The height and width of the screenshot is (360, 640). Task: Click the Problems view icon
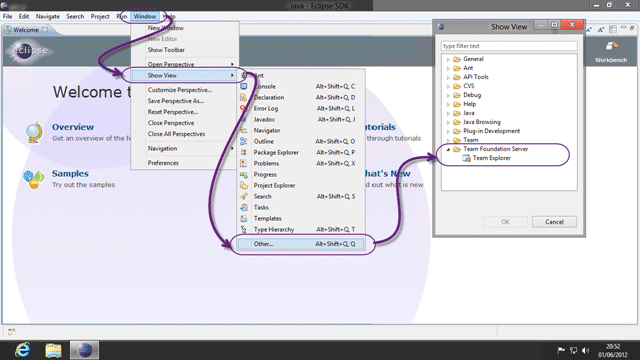point(244,163)
